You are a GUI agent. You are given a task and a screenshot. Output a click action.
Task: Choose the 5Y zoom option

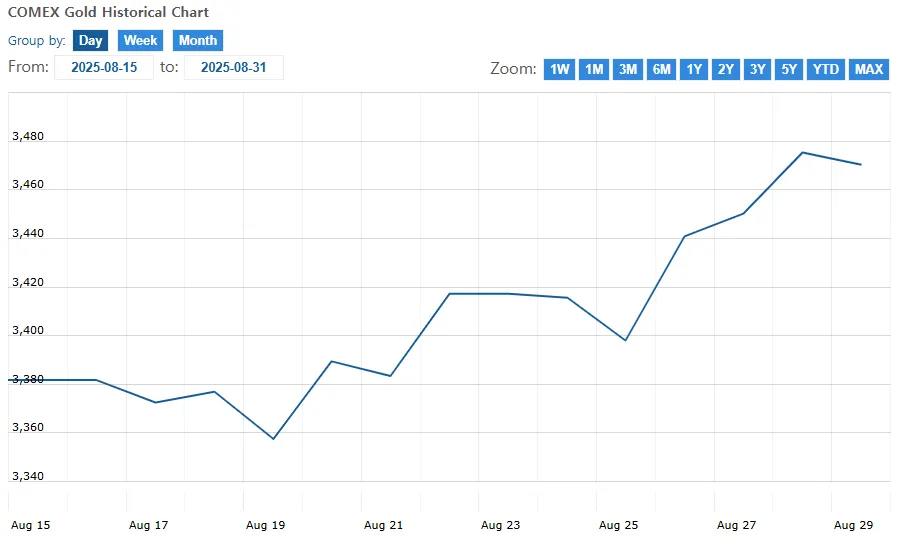click(x=789, y=69)
